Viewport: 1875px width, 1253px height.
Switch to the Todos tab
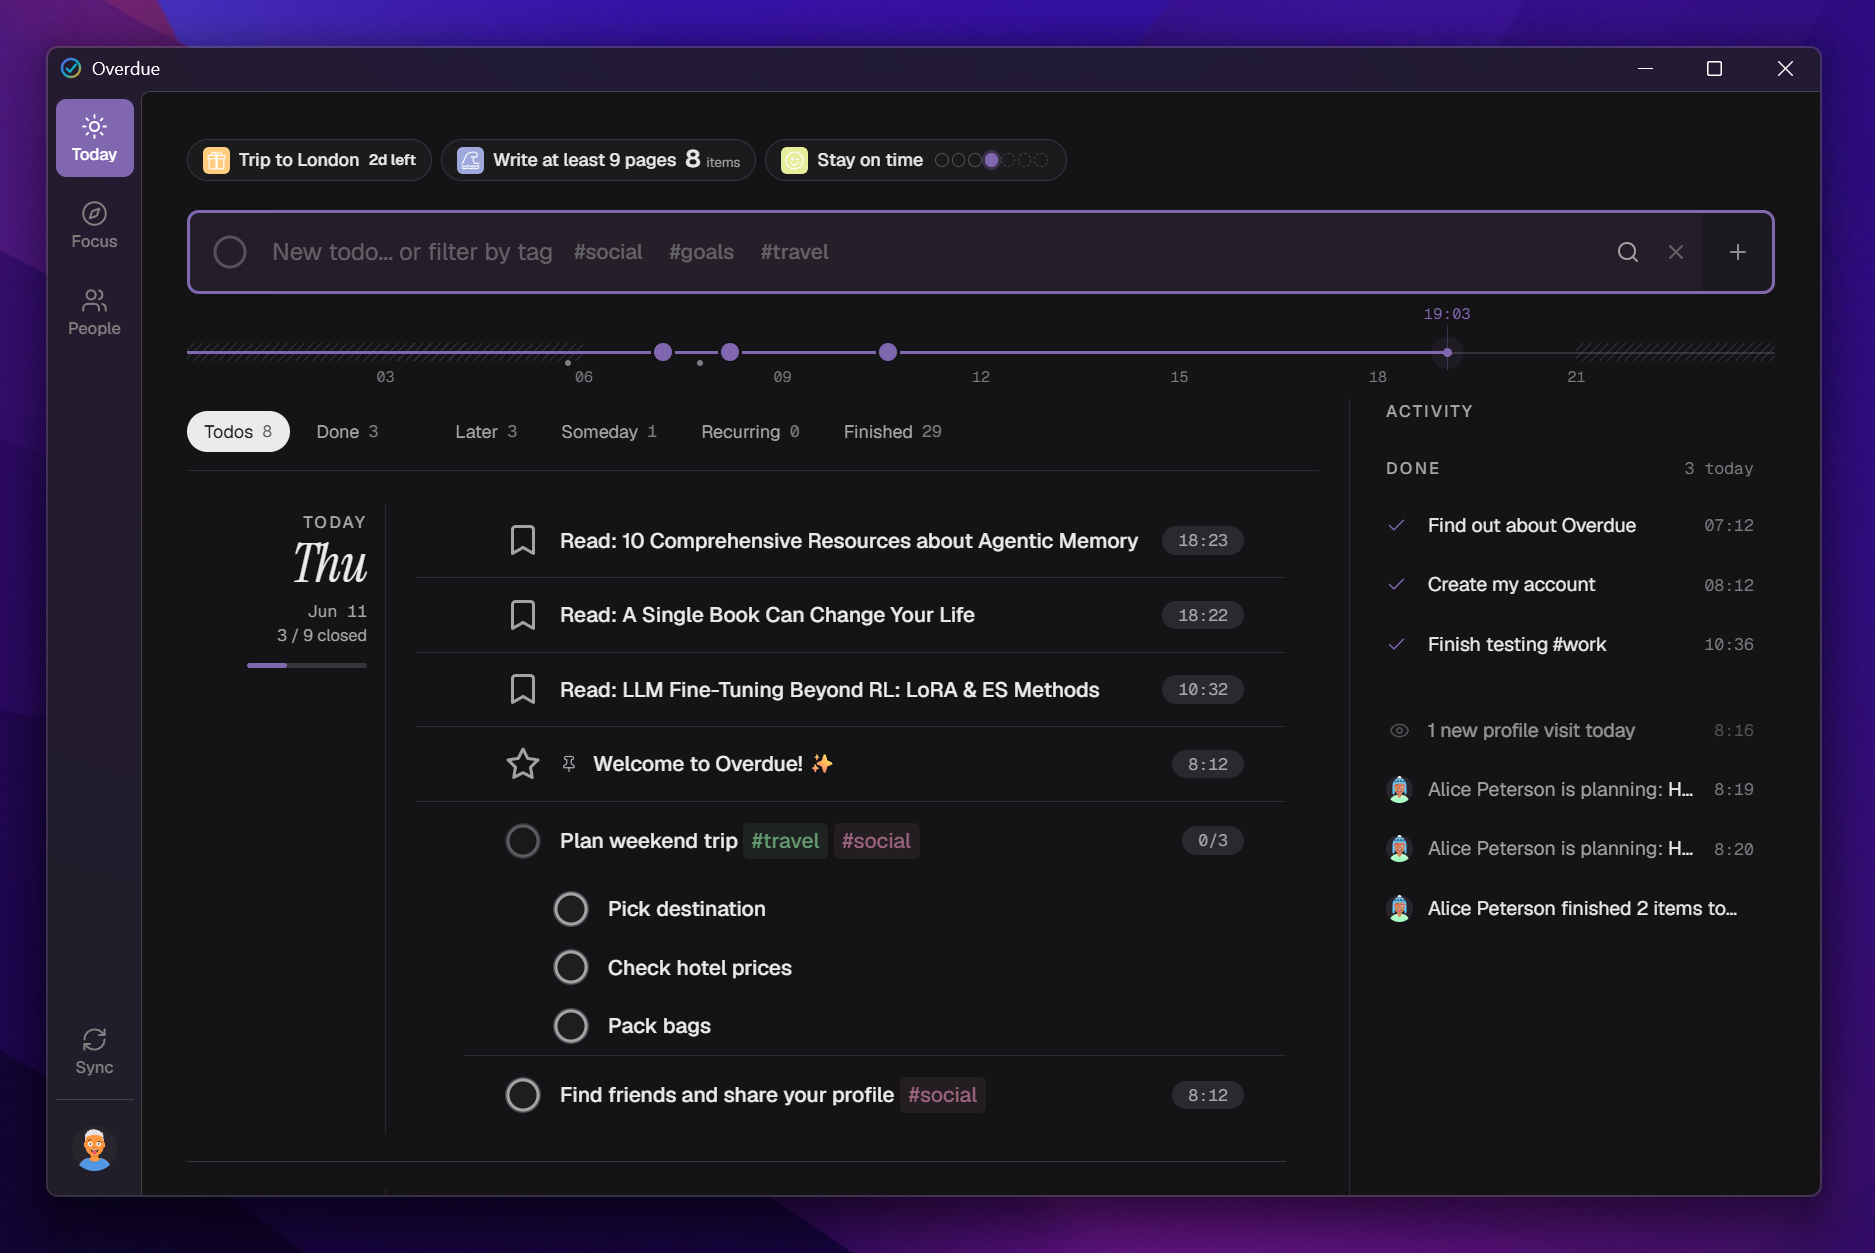click(x=238, y=432)
